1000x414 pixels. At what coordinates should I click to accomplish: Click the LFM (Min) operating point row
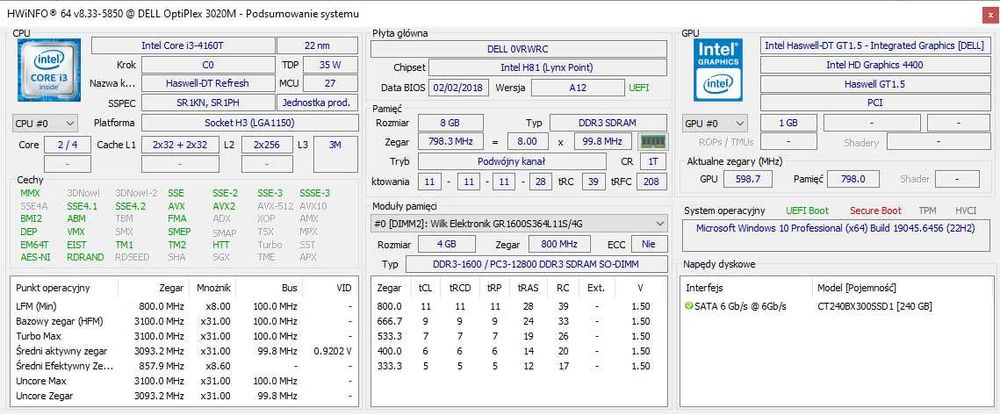(x=183, y=306)
